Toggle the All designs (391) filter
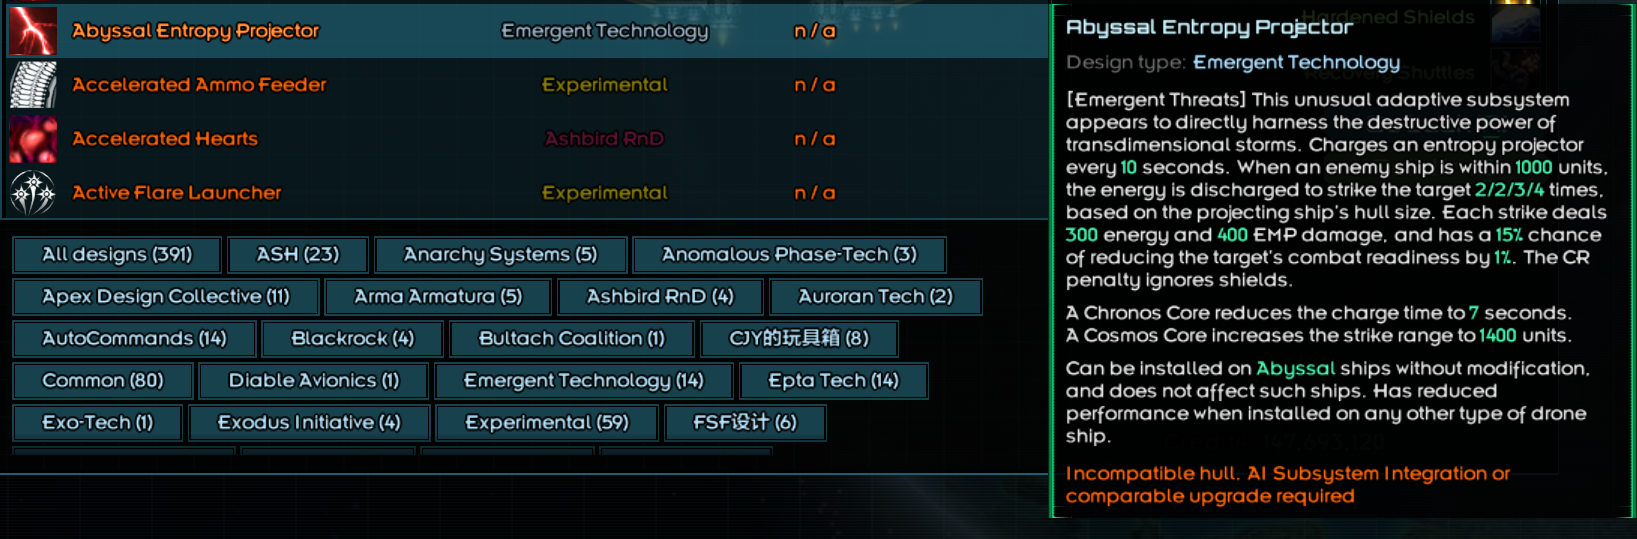The width and height of the screenshot is (1637, 539). click(x=117, y=255)
